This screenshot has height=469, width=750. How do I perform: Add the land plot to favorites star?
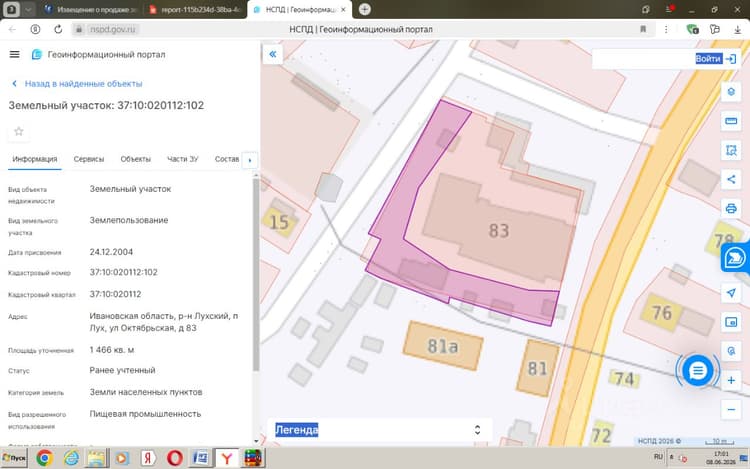[x=19, y=131]
